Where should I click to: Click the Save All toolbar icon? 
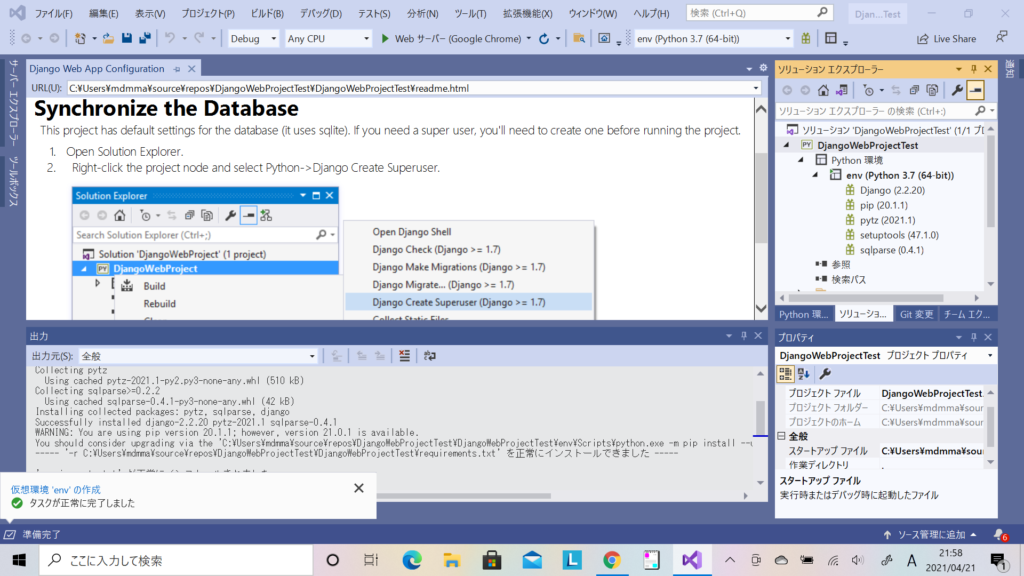[x=144, y=39]
